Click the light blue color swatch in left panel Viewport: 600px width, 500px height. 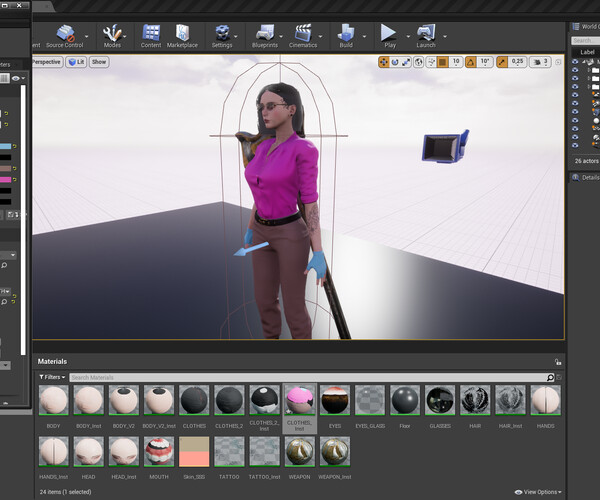(x=5, y=146)
